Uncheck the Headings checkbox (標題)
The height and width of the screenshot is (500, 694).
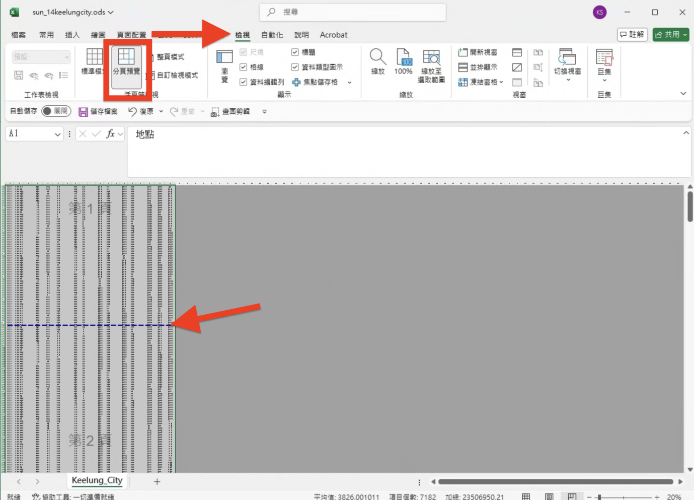pyautogui.click(x=295, y=52)
